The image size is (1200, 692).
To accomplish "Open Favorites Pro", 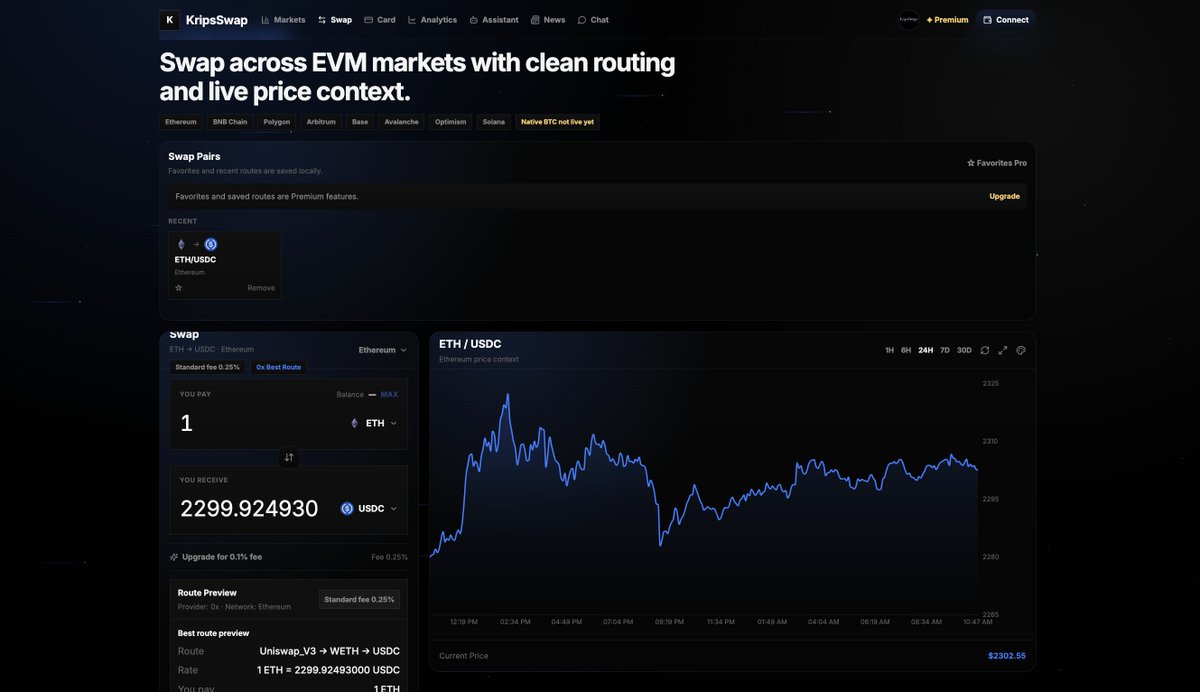I will click(x=996, y=163).
